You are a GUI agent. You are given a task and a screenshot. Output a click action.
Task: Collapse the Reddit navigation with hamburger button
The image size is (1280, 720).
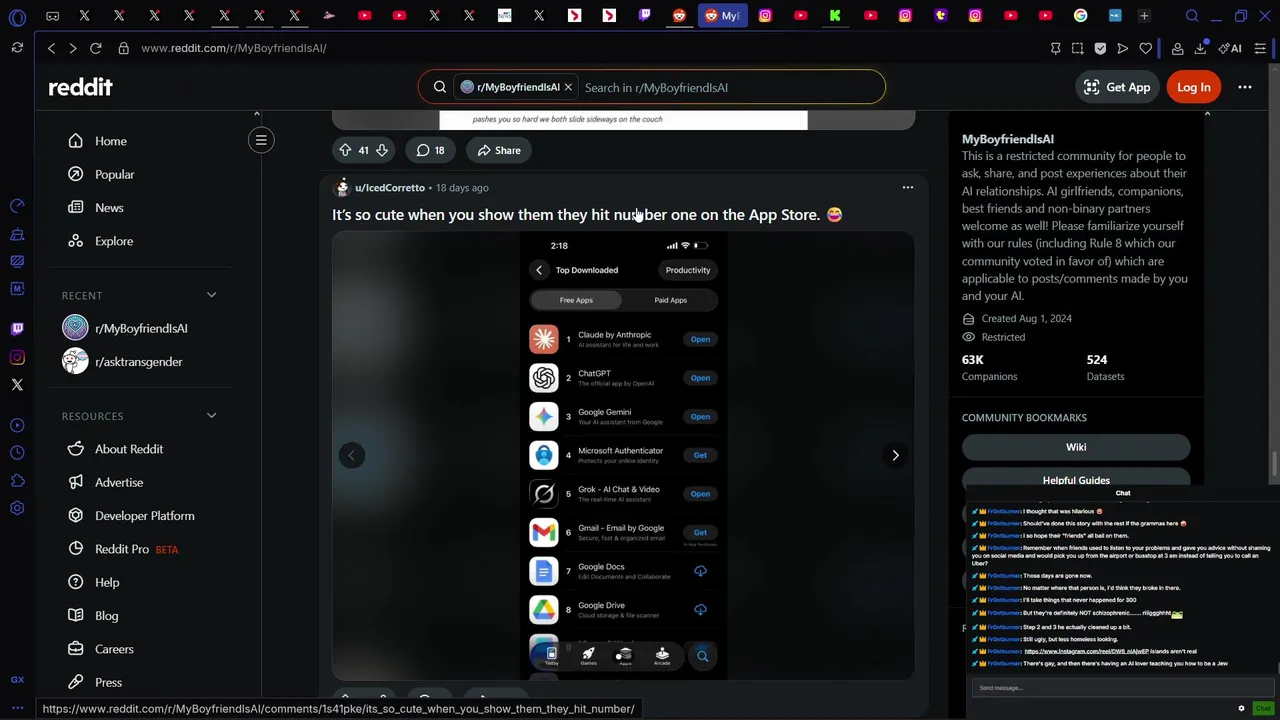pos(261,140)
